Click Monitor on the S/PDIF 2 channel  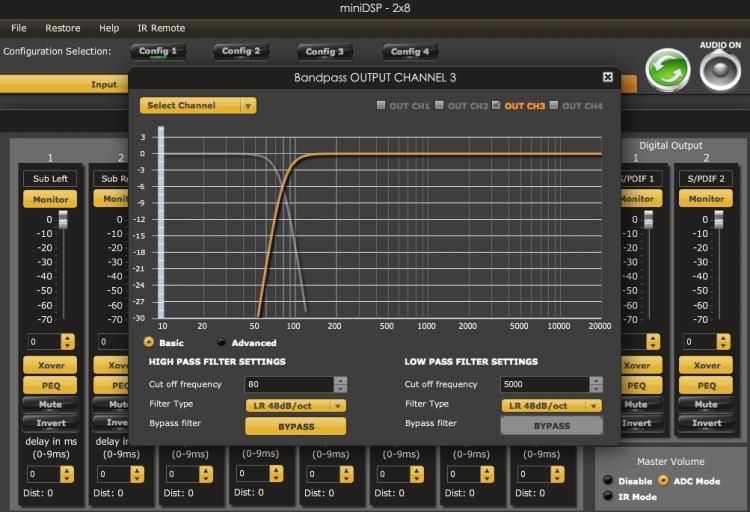706,199
